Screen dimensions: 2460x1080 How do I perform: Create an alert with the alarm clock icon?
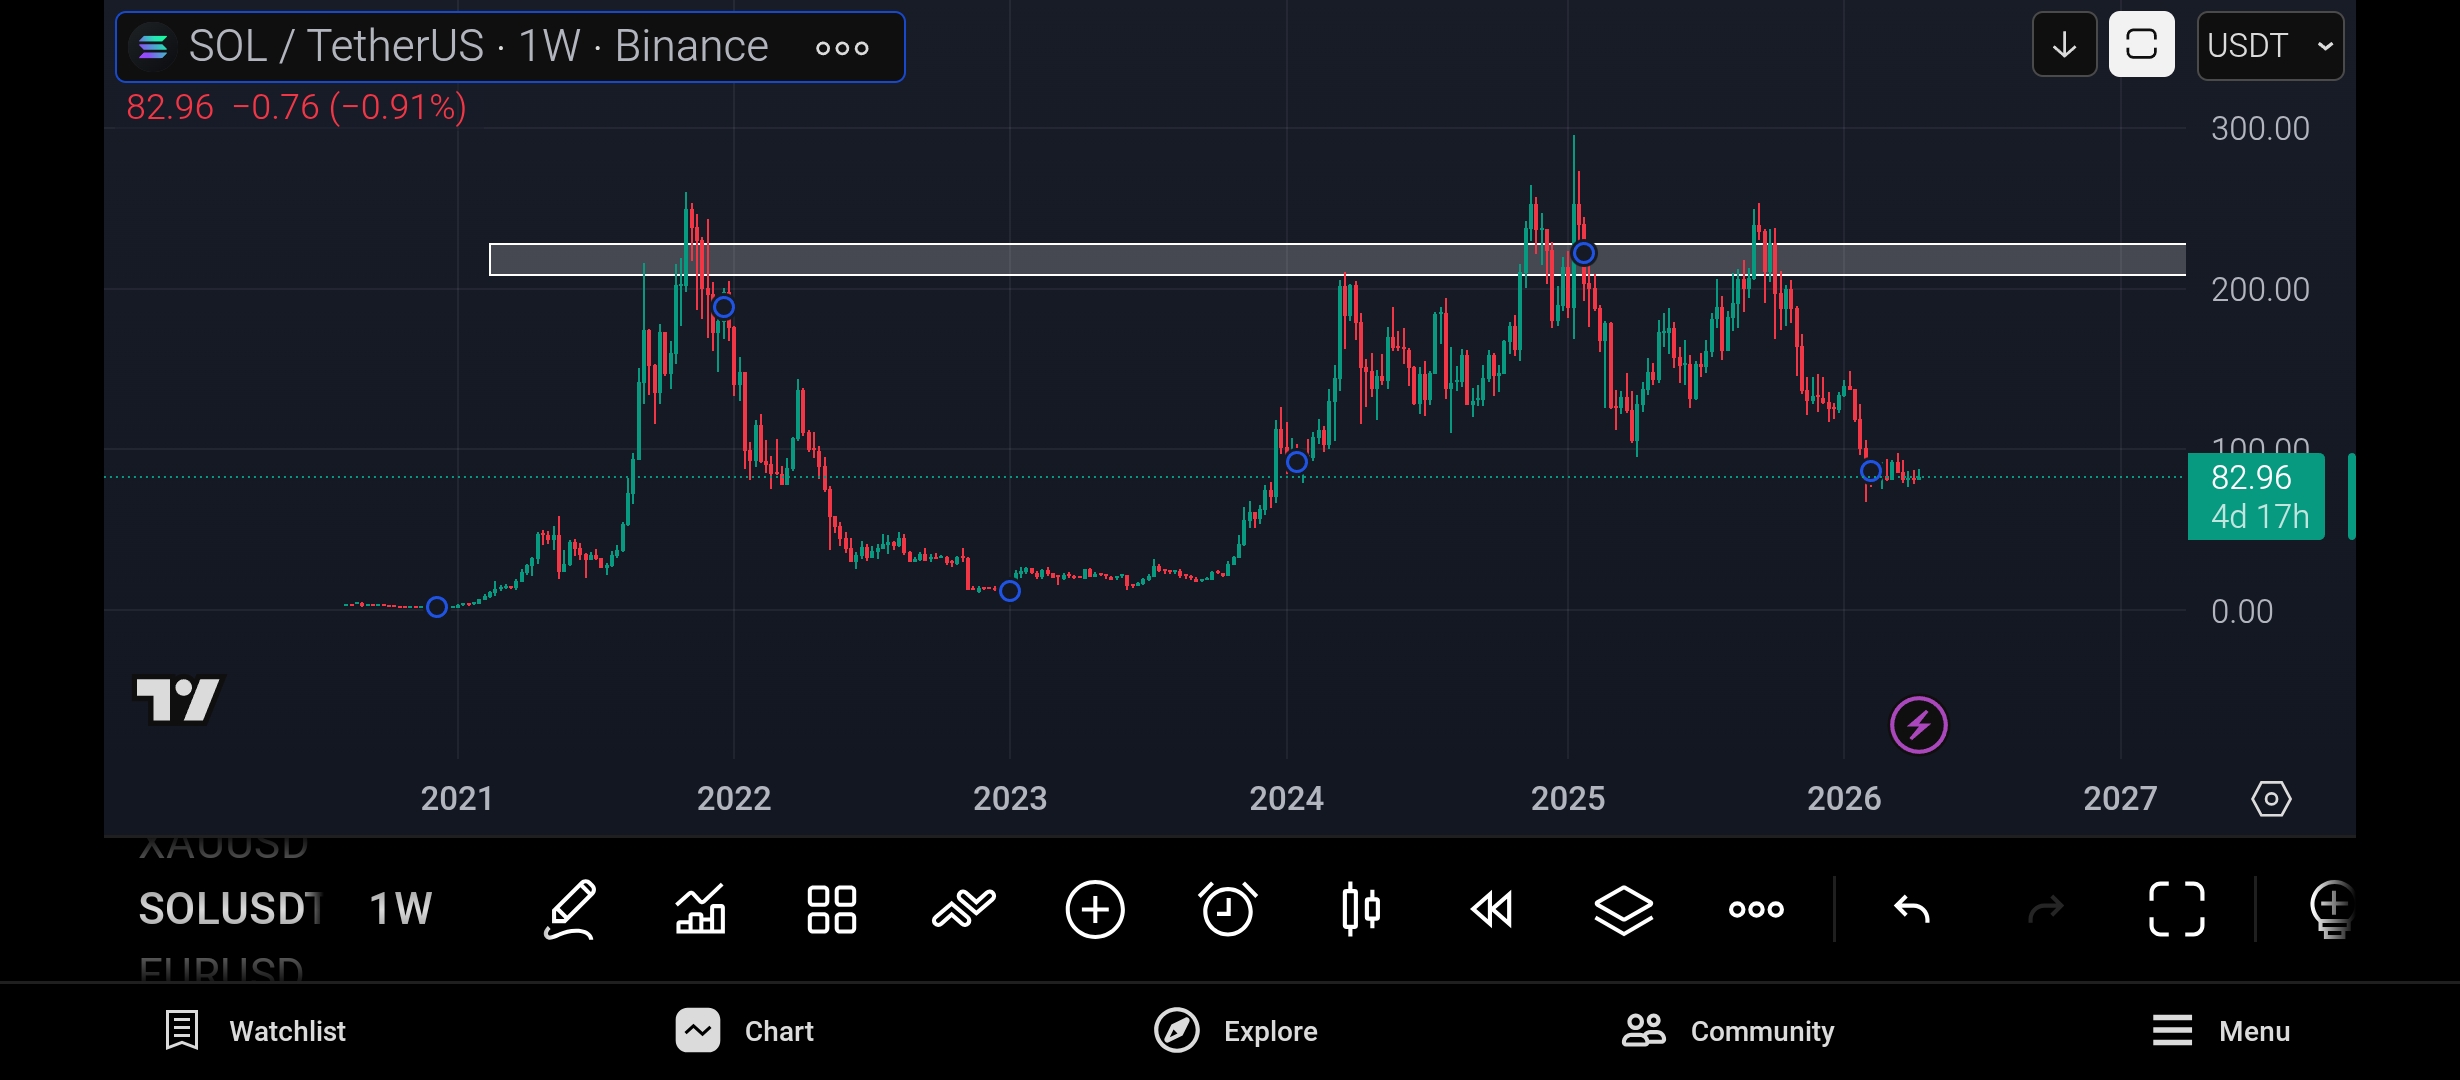[x=1227, y=910]
